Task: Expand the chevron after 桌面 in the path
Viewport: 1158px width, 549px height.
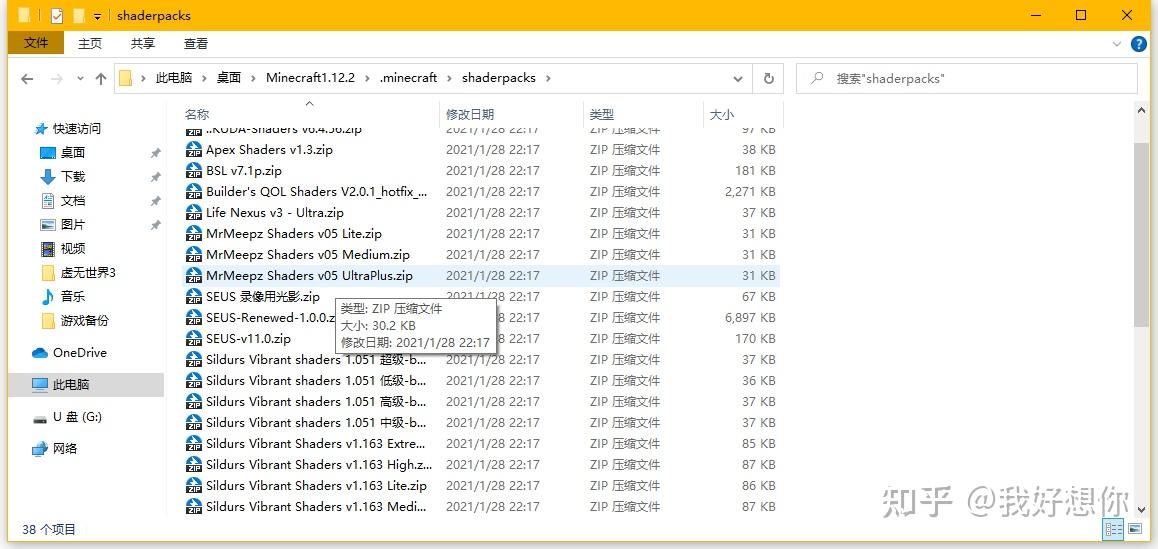Action: click(x=253, y=78)
